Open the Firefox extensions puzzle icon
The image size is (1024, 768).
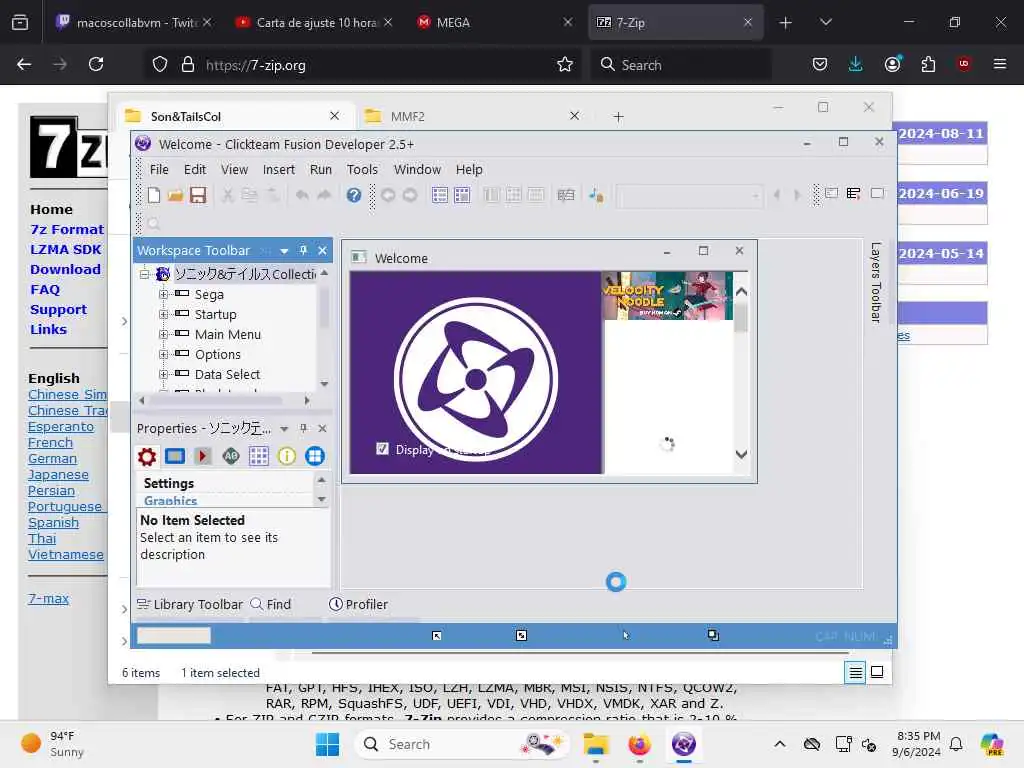(x=928, y=64)
